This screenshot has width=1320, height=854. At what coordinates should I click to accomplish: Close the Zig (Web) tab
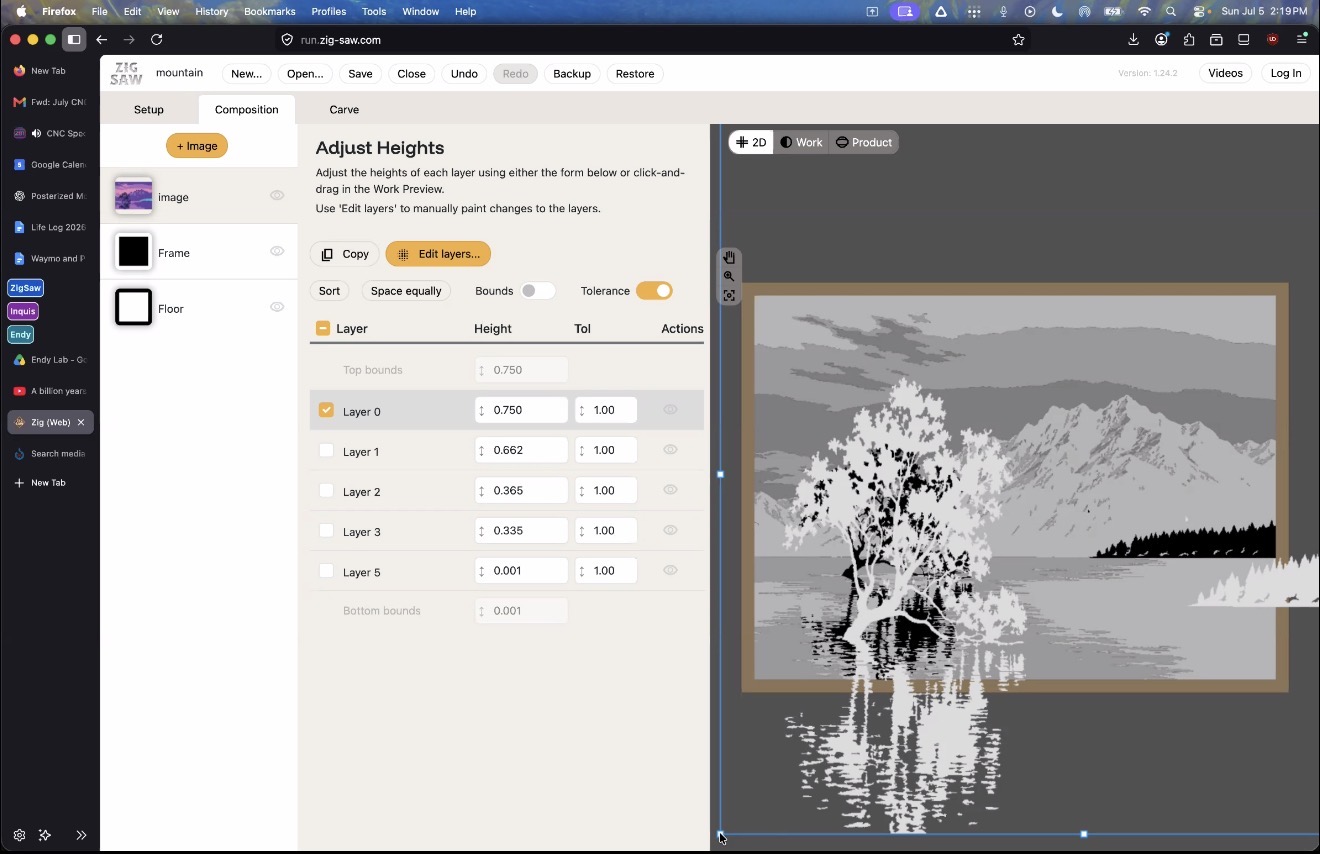coord(82,422)
